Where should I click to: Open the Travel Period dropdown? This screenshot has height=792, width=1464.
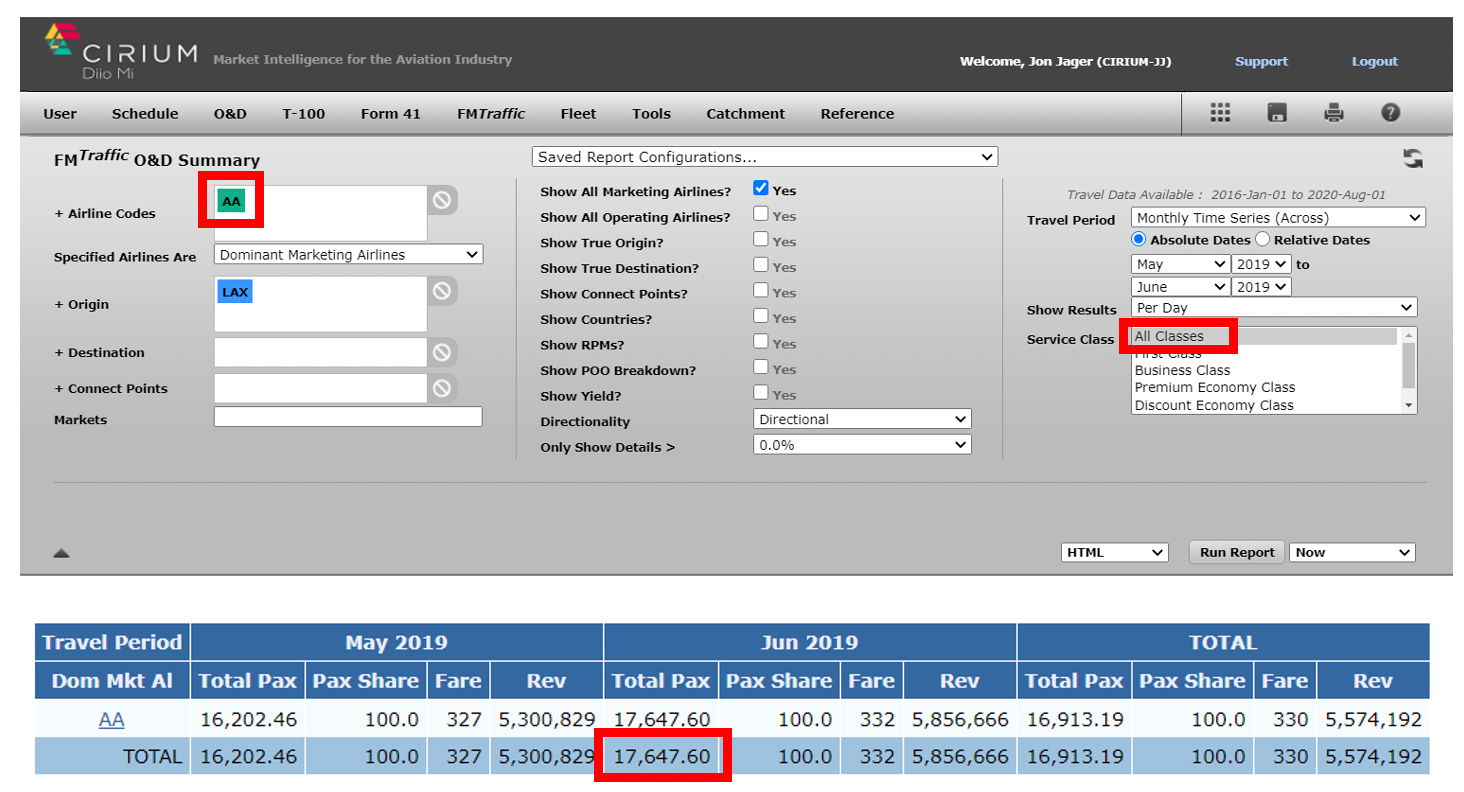tap(1278, 217)
